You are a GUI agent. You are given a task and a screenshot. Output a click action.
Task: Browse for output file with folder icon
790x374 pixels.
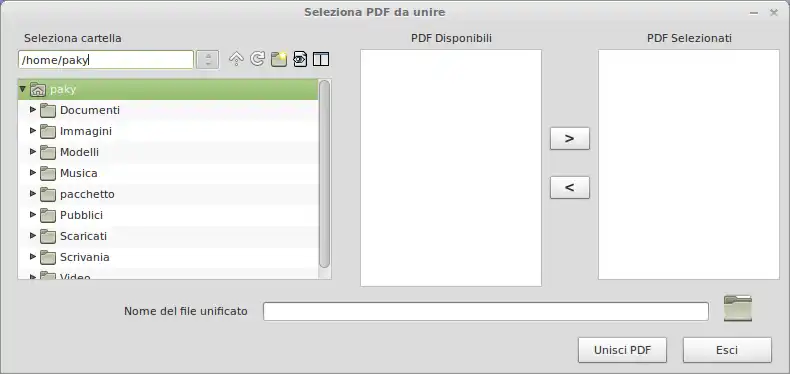pos(738,308)
